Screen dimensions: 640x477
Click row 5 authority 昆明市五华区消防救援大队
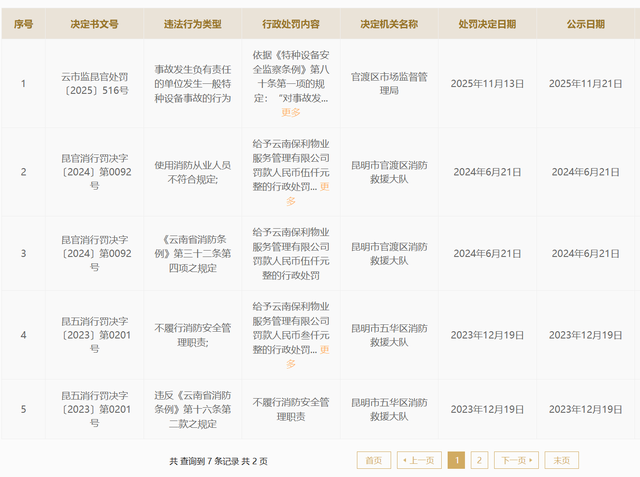pyautogui.click(x=389, y=409)
